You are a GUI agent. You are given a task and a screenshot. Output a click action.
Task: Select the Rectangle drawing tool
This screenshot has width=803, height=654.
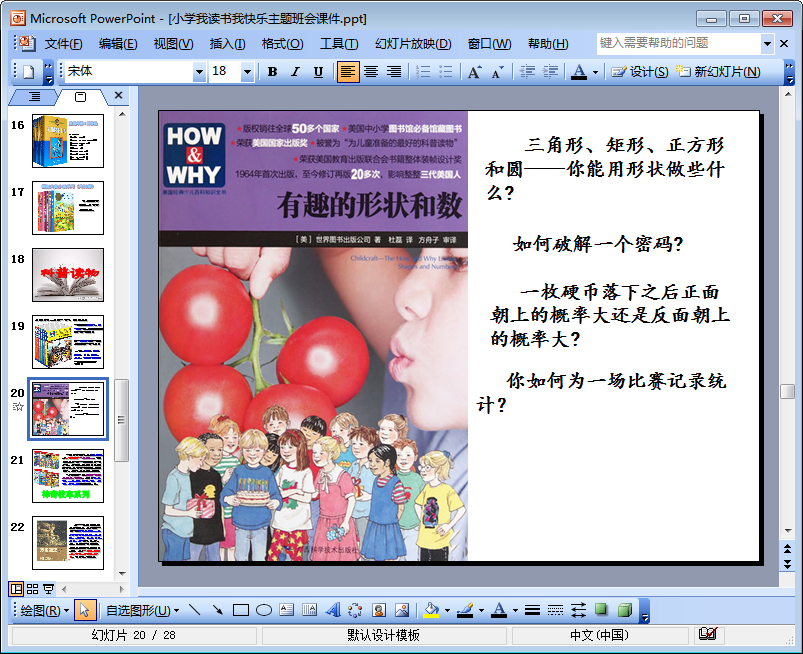pyautogui.click(x=241, y=610)
